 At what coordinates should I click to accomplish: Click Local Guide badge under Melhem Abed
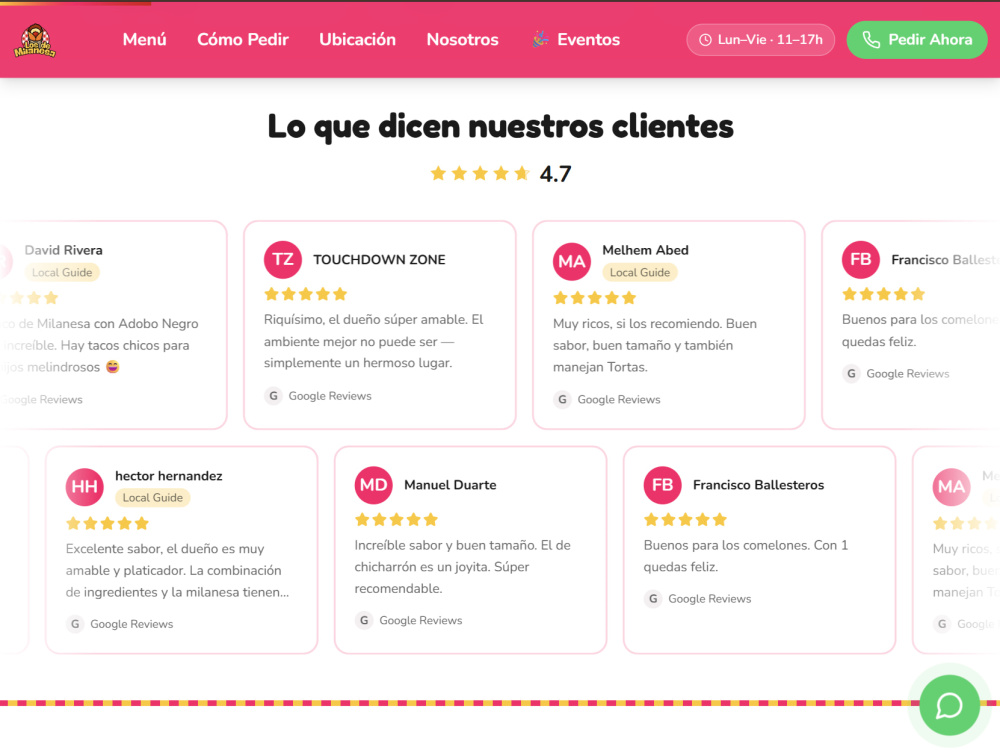pyautogui.click(x=640, y=272)
